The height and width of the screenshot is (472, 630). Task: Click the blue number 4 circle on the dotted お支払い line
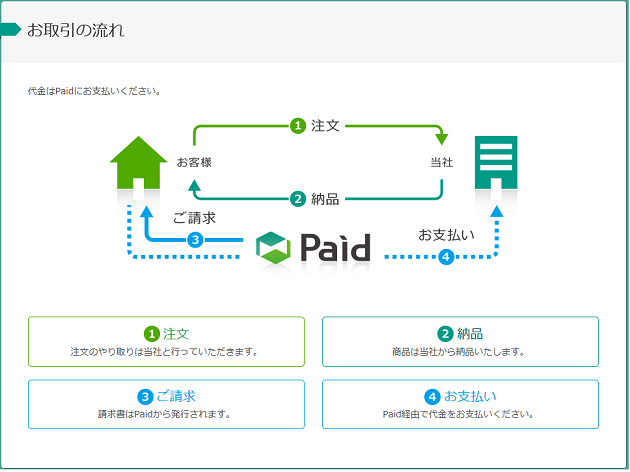446,257
